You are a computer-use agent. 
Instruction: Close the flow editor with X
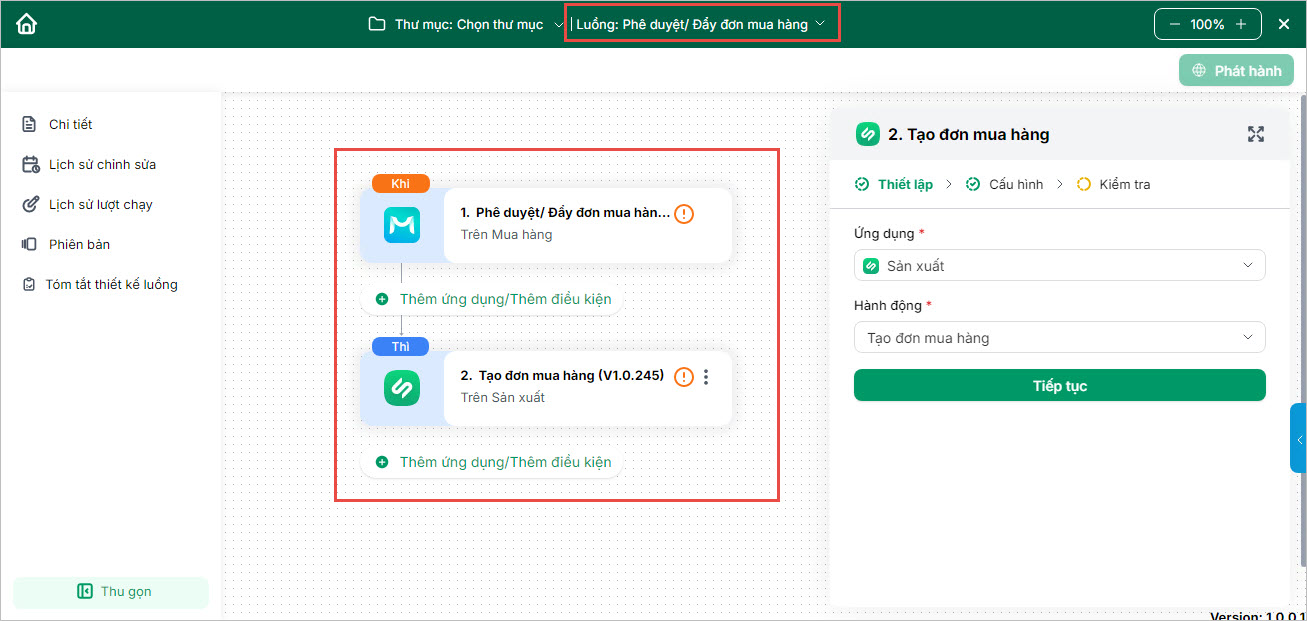pyautogui.click(x=1284, y=24)
